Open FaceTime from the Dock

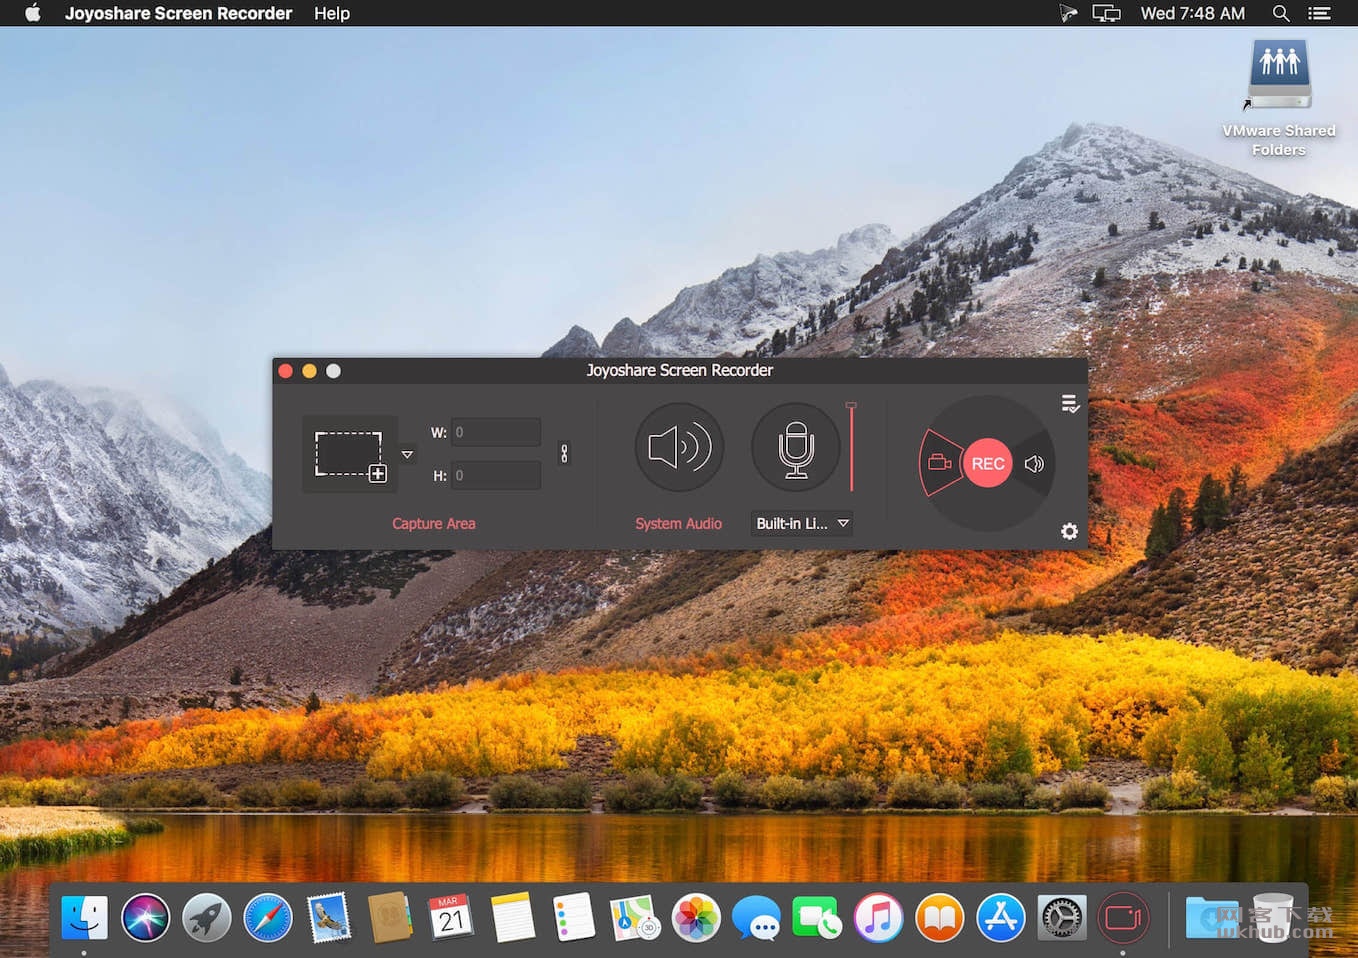818,917
